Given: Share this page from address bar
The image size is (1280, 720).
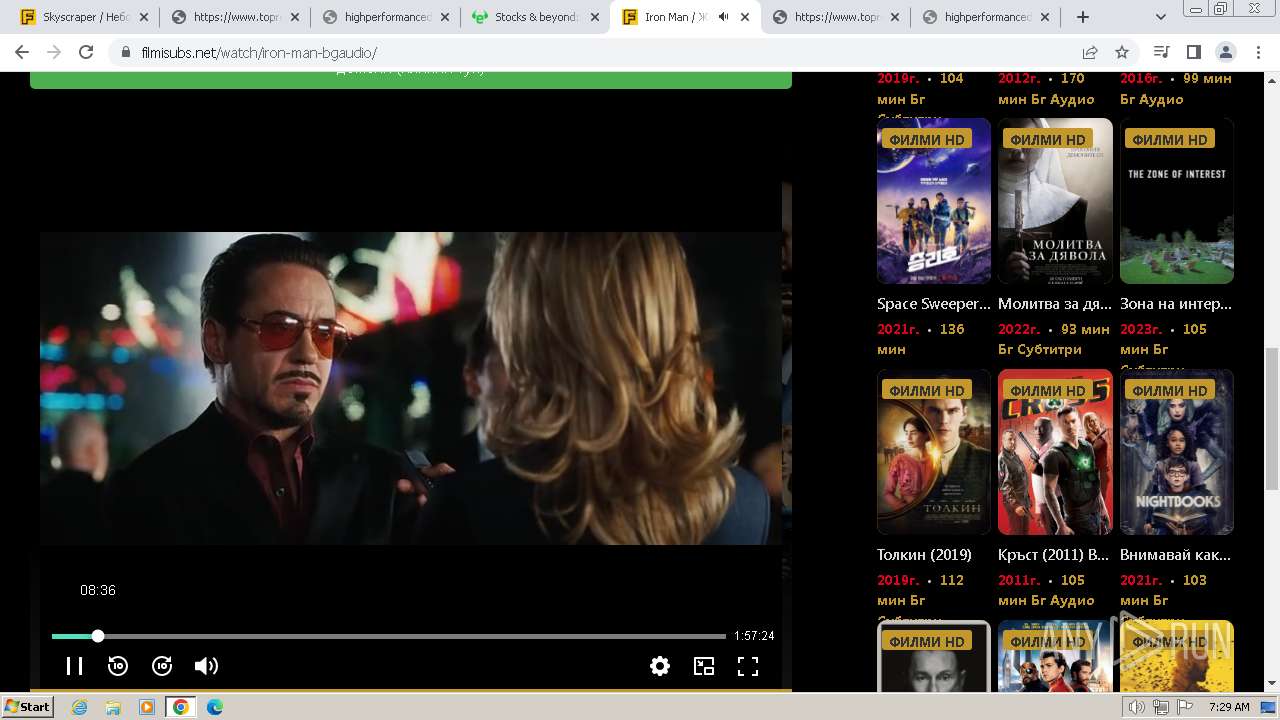Looking at the screenshot, I should (x=1090, y=52).
